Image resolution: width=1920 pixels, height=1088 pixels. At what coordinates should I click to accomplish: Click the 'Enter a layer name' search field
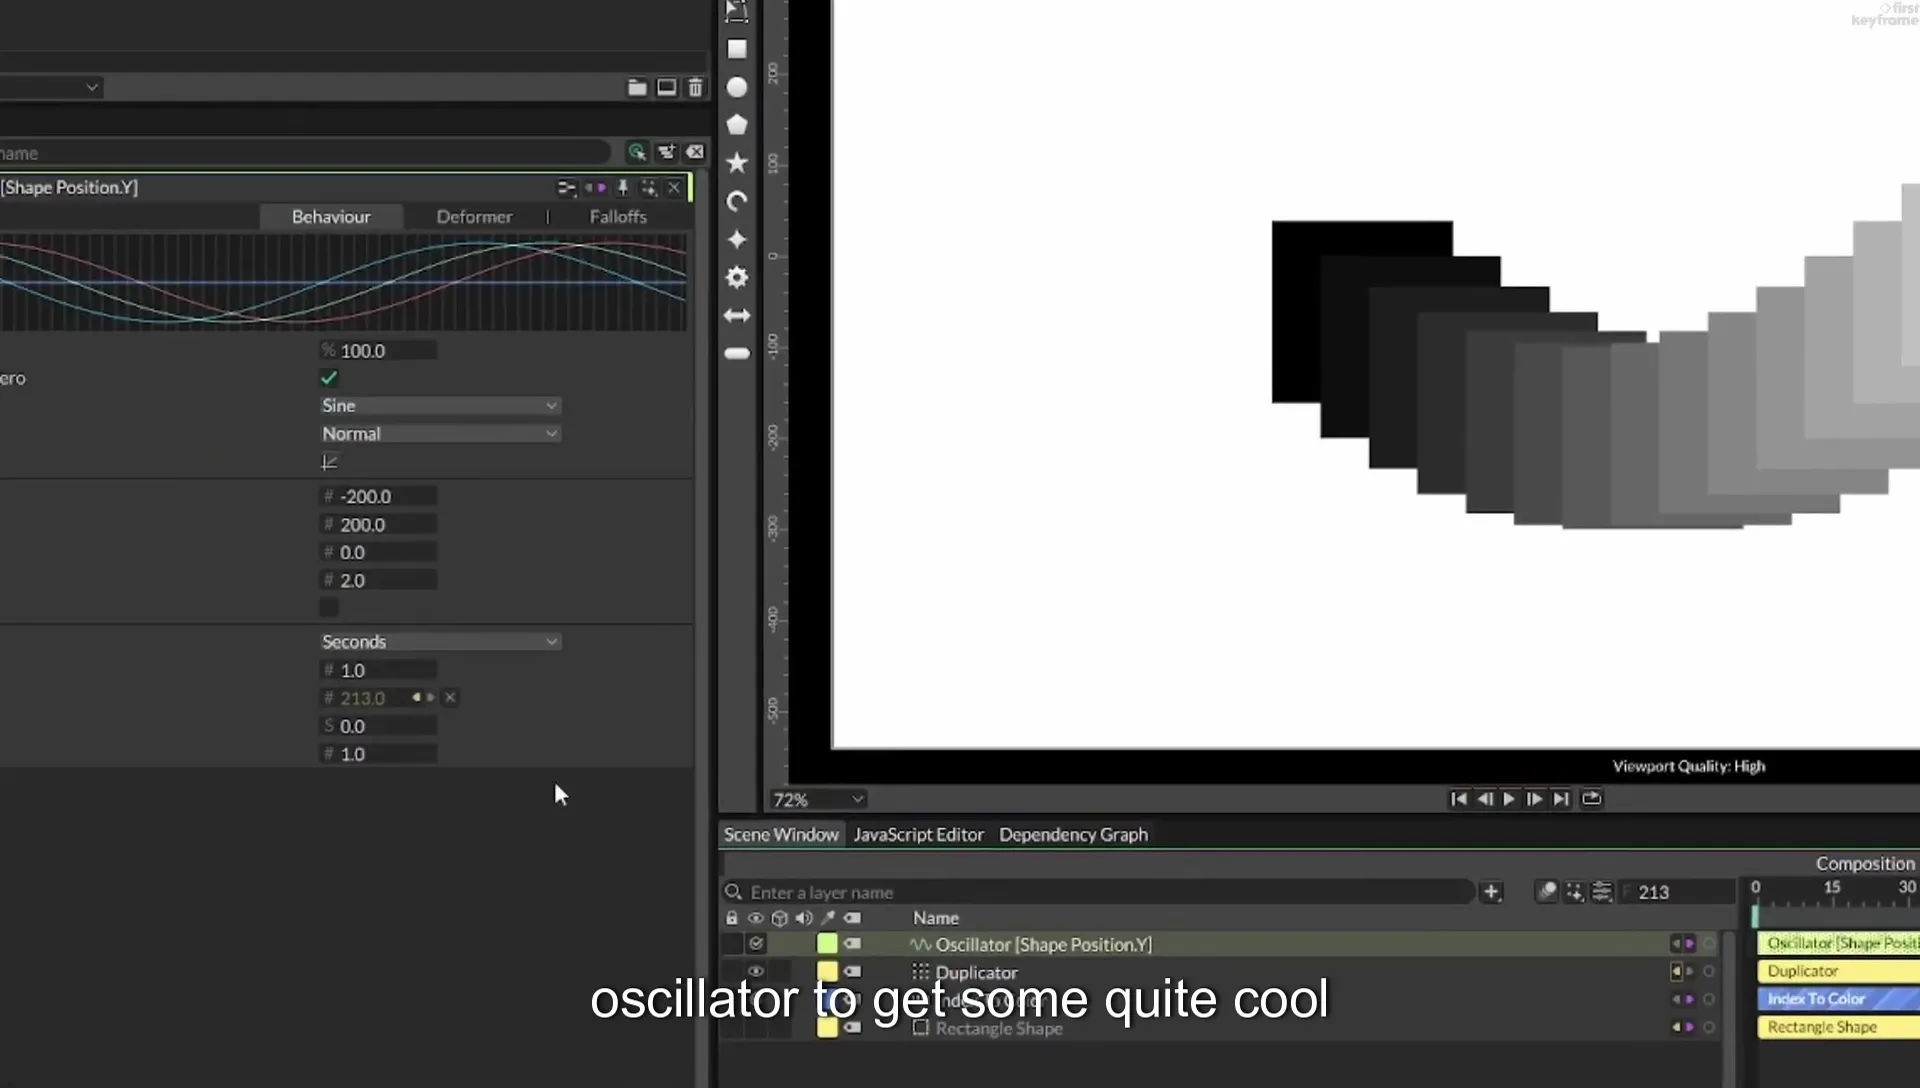tap(1100, 891)
